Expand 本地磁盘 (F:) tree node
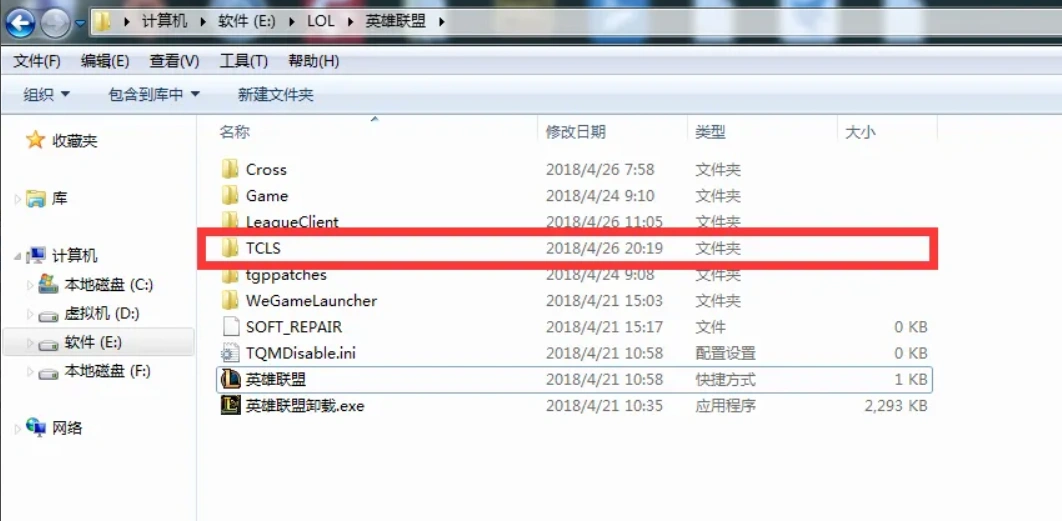 coord(30,372)
